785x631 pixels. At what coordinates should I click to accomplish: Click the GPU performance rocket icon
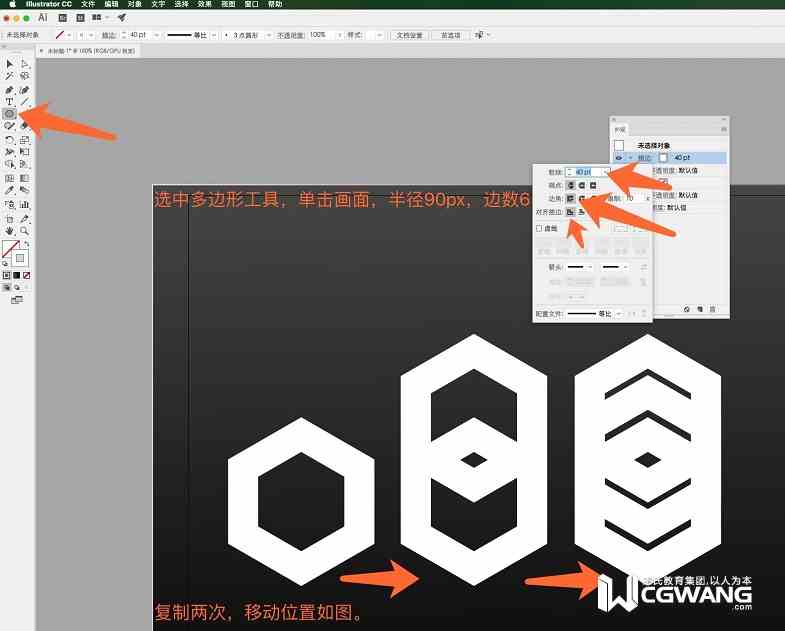(121, 18)
